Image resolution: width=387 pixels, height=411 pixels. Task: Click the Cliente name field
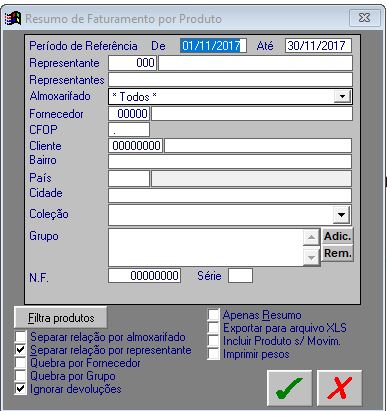(x=258, y=146)
